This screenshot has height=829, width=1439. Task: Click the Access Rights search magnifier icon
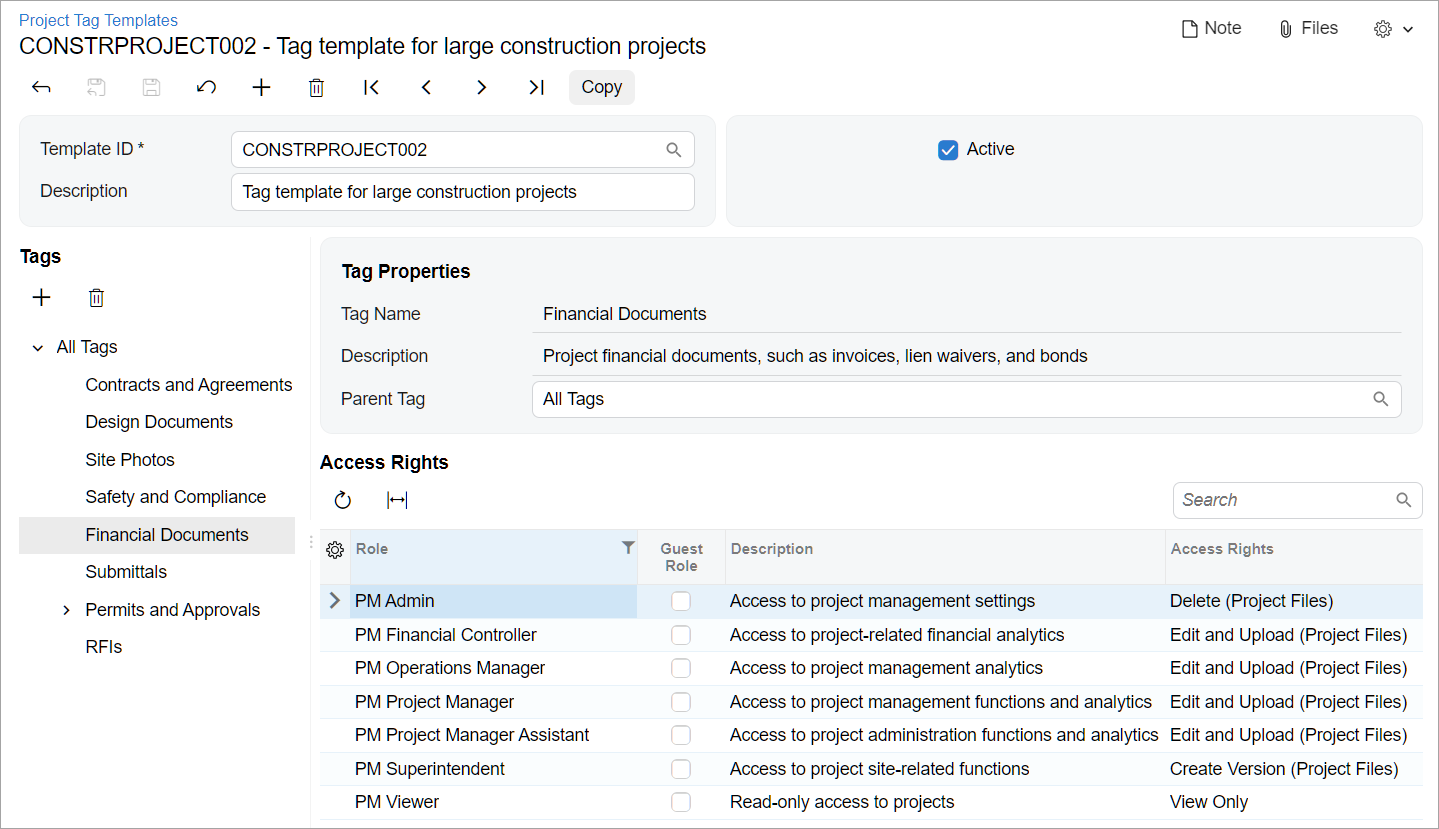pyautogui.click(x=1404, y=500)
